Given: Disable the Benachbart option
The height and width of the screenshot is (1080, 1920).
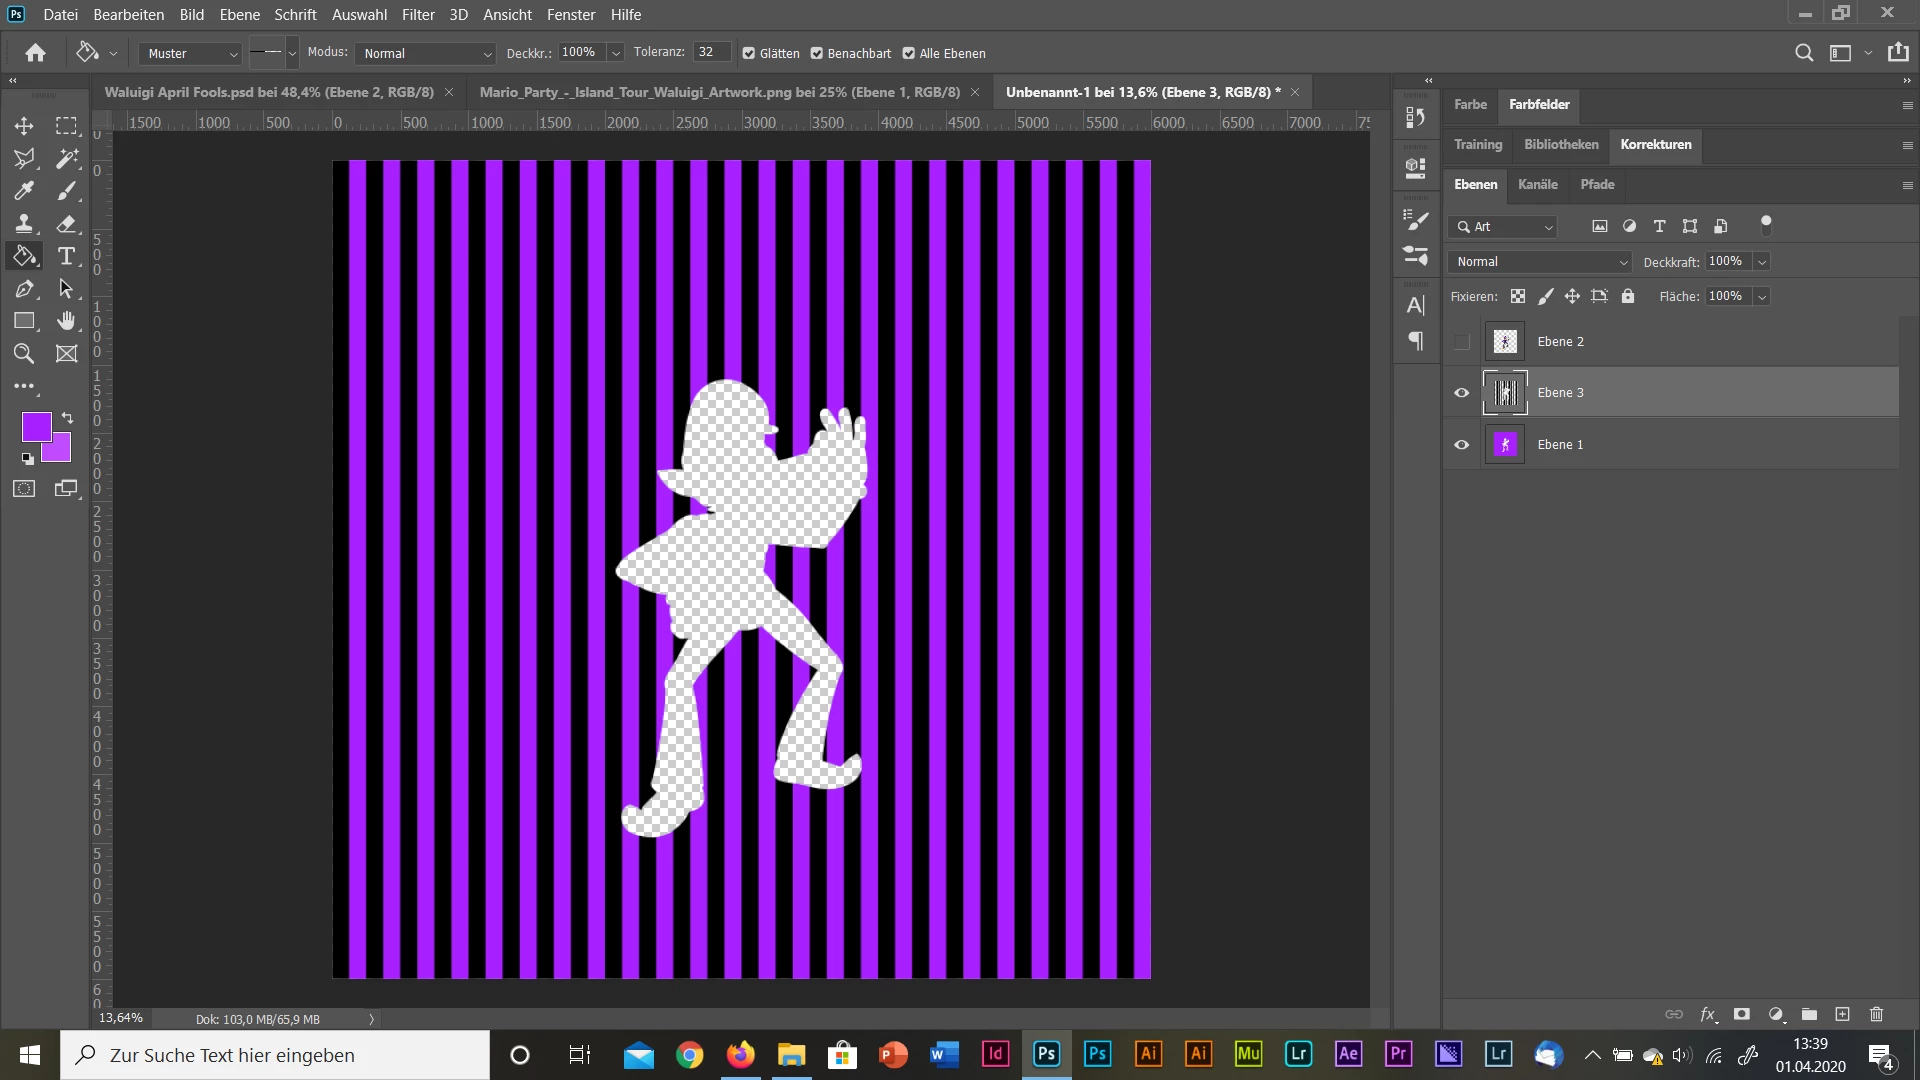Looking at the screenshot, I should [817, 54].
